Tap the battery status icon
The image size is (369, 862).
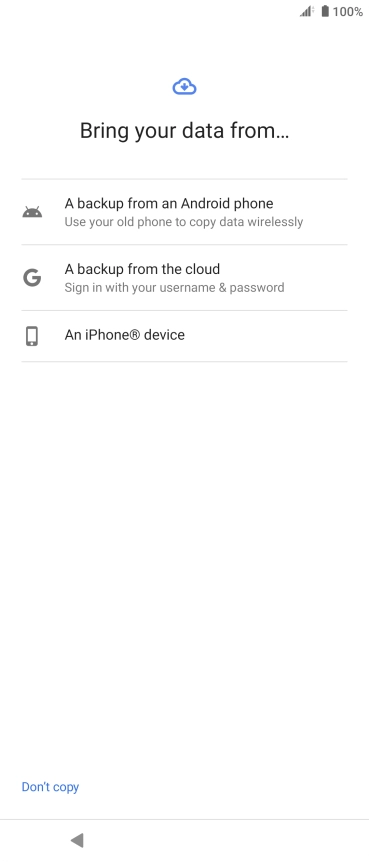point(325,11)
